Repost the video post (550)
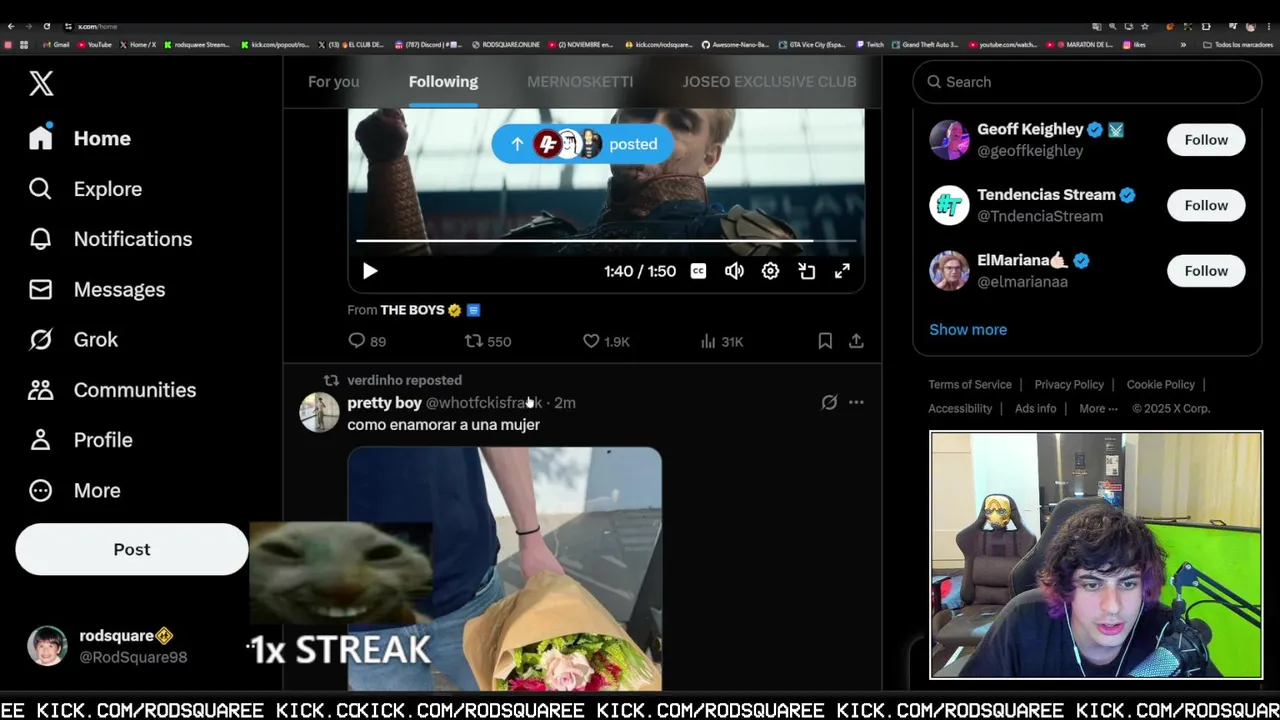 tap(488, 341)
